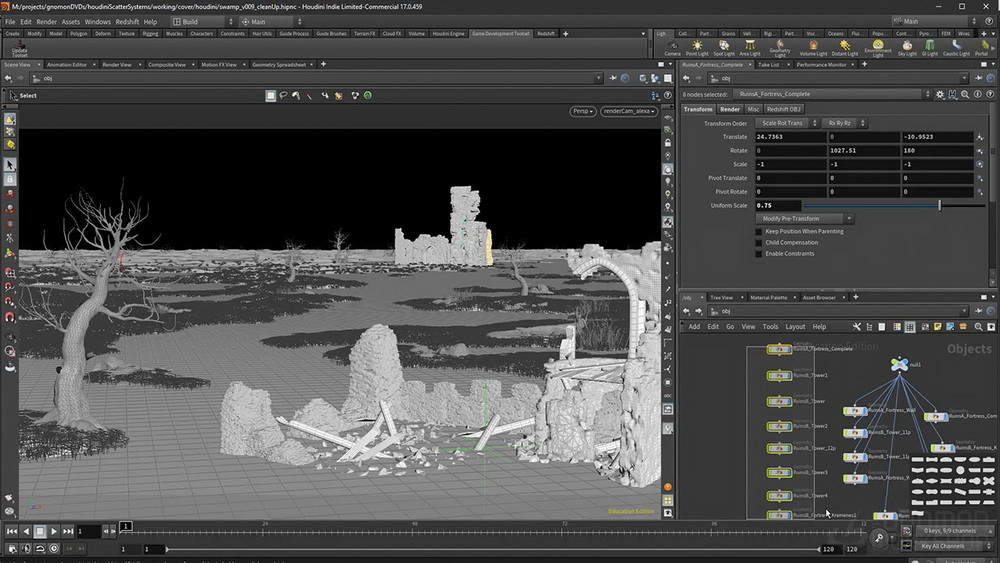Create a Point Light from the shelf

(697, 48)
